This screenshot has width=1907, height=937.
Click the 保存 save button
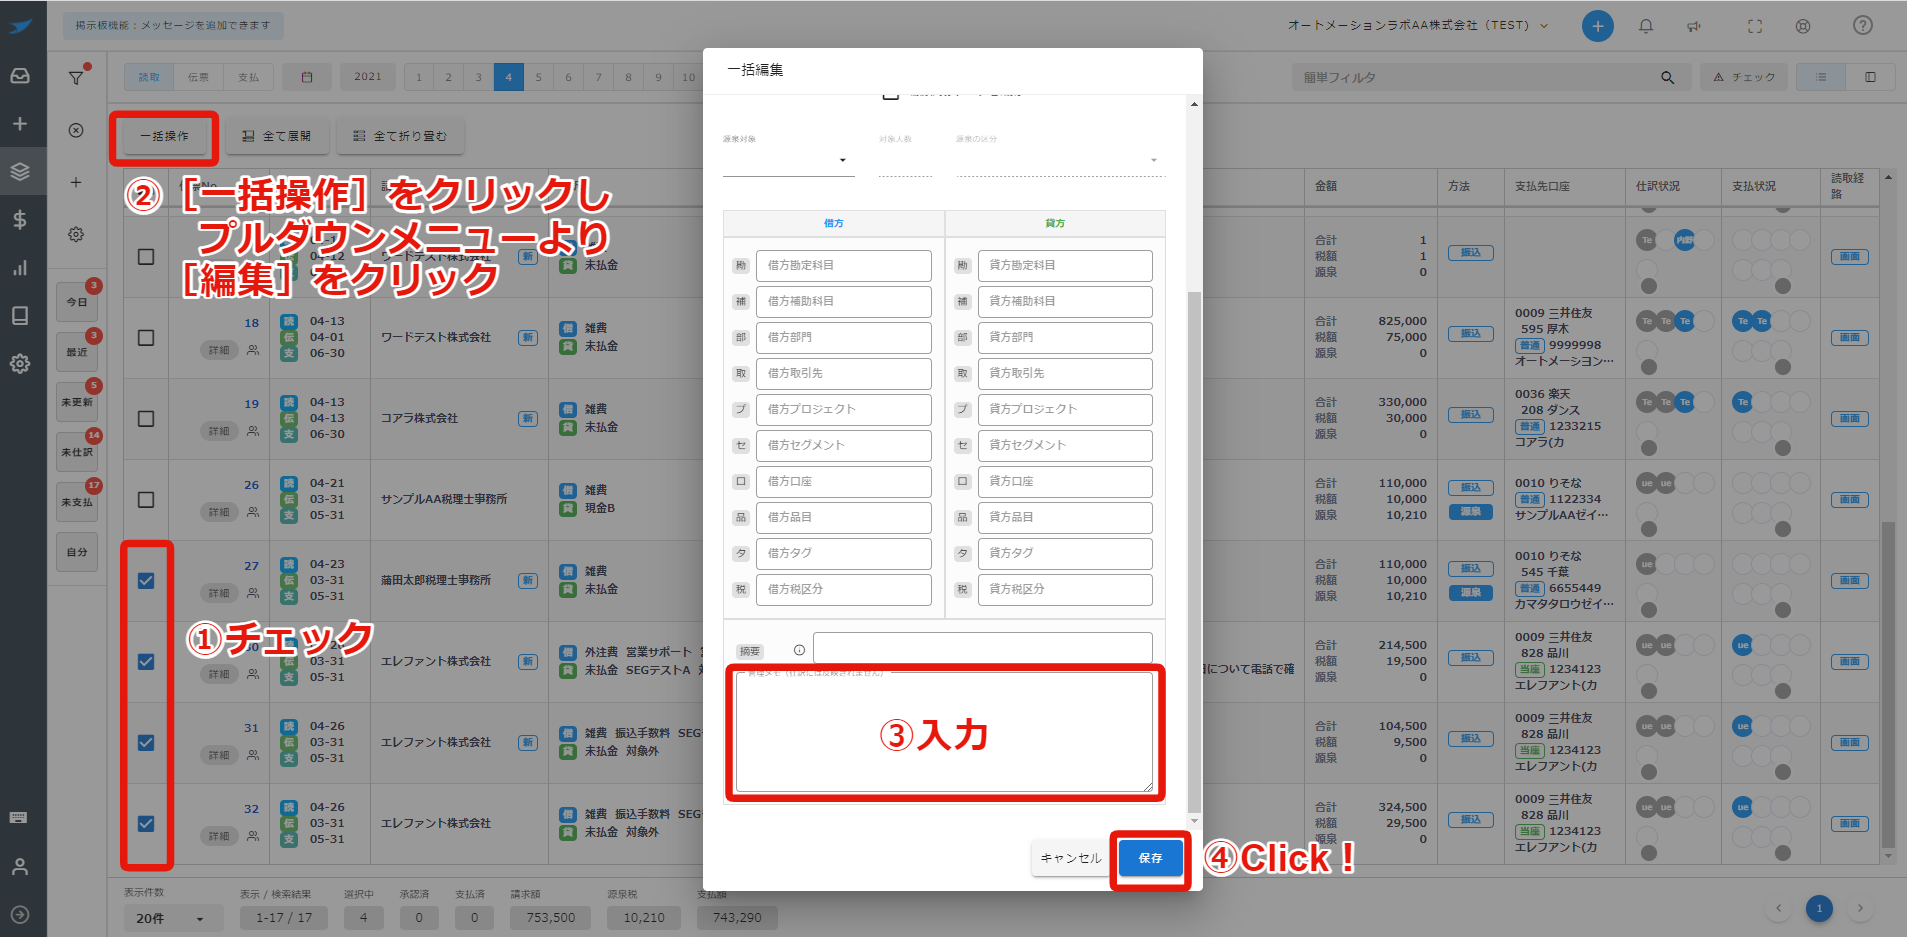tap(1150, 858)
